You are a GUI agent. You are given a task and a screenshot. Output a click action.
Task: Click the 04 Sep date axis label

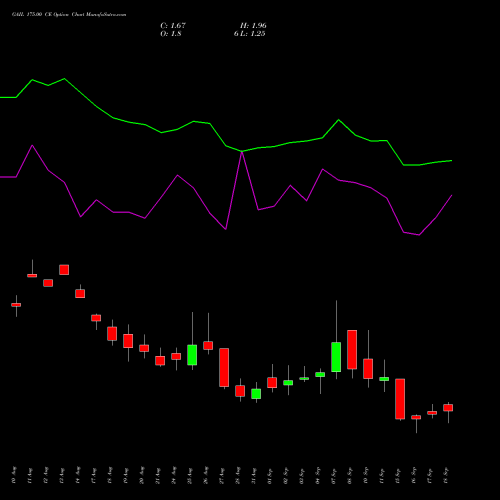[318, 476]
